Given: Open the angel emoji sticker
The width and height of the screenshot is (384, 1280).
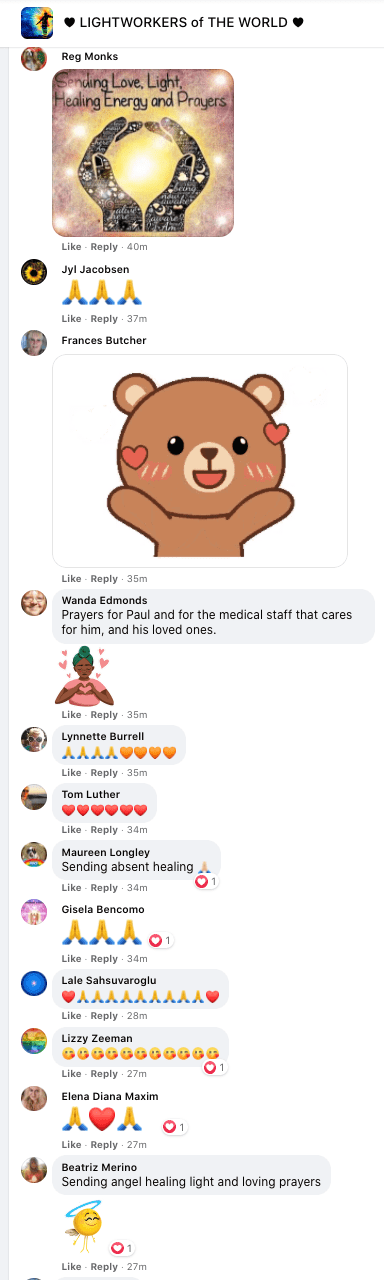Looking at the screenshot, I should pyautogui.click(x=85, y=1227).
